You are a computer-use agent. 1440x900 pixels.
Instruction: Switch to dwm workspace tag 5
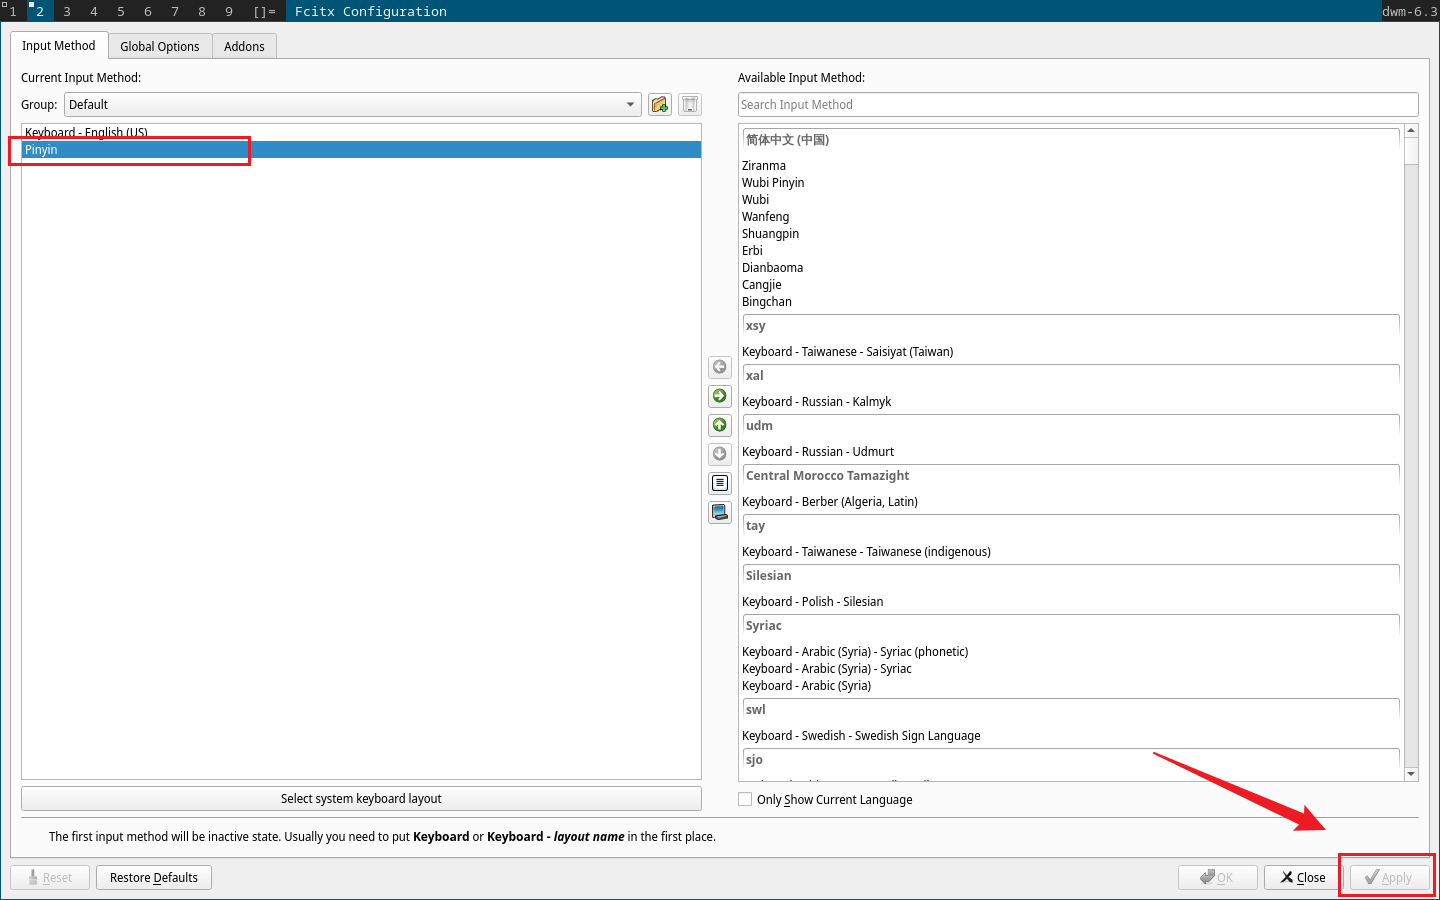(x=121, y=11)
